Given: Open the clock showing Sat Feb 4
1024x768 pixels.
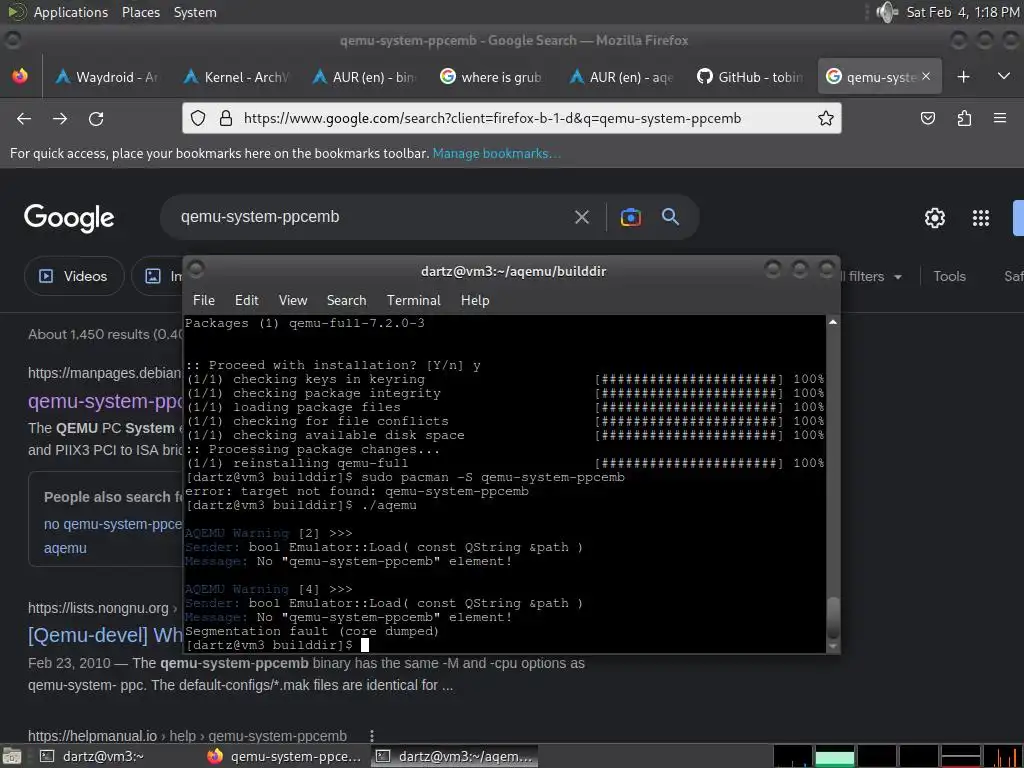Looking at the screenshot, I should coord(963,12).
